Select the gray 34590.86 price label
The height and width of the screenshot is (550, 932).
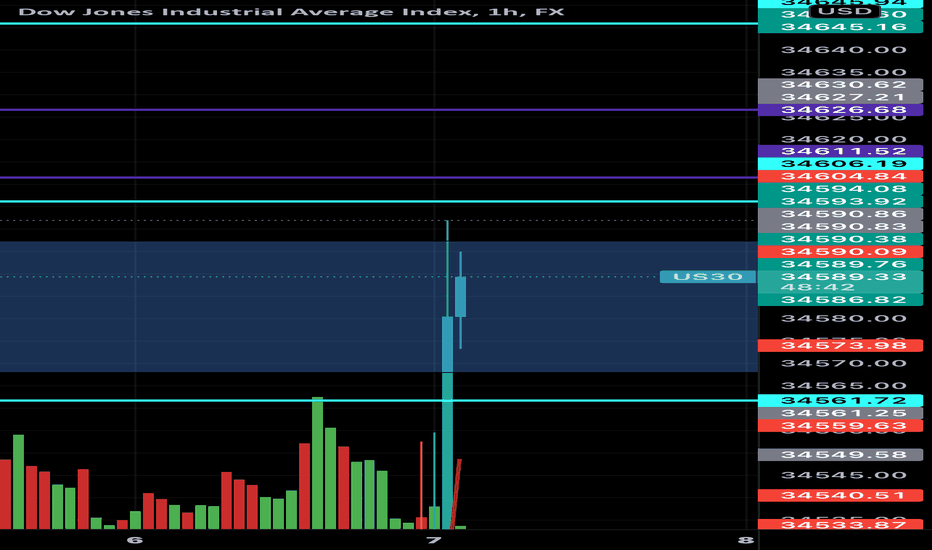841,214
